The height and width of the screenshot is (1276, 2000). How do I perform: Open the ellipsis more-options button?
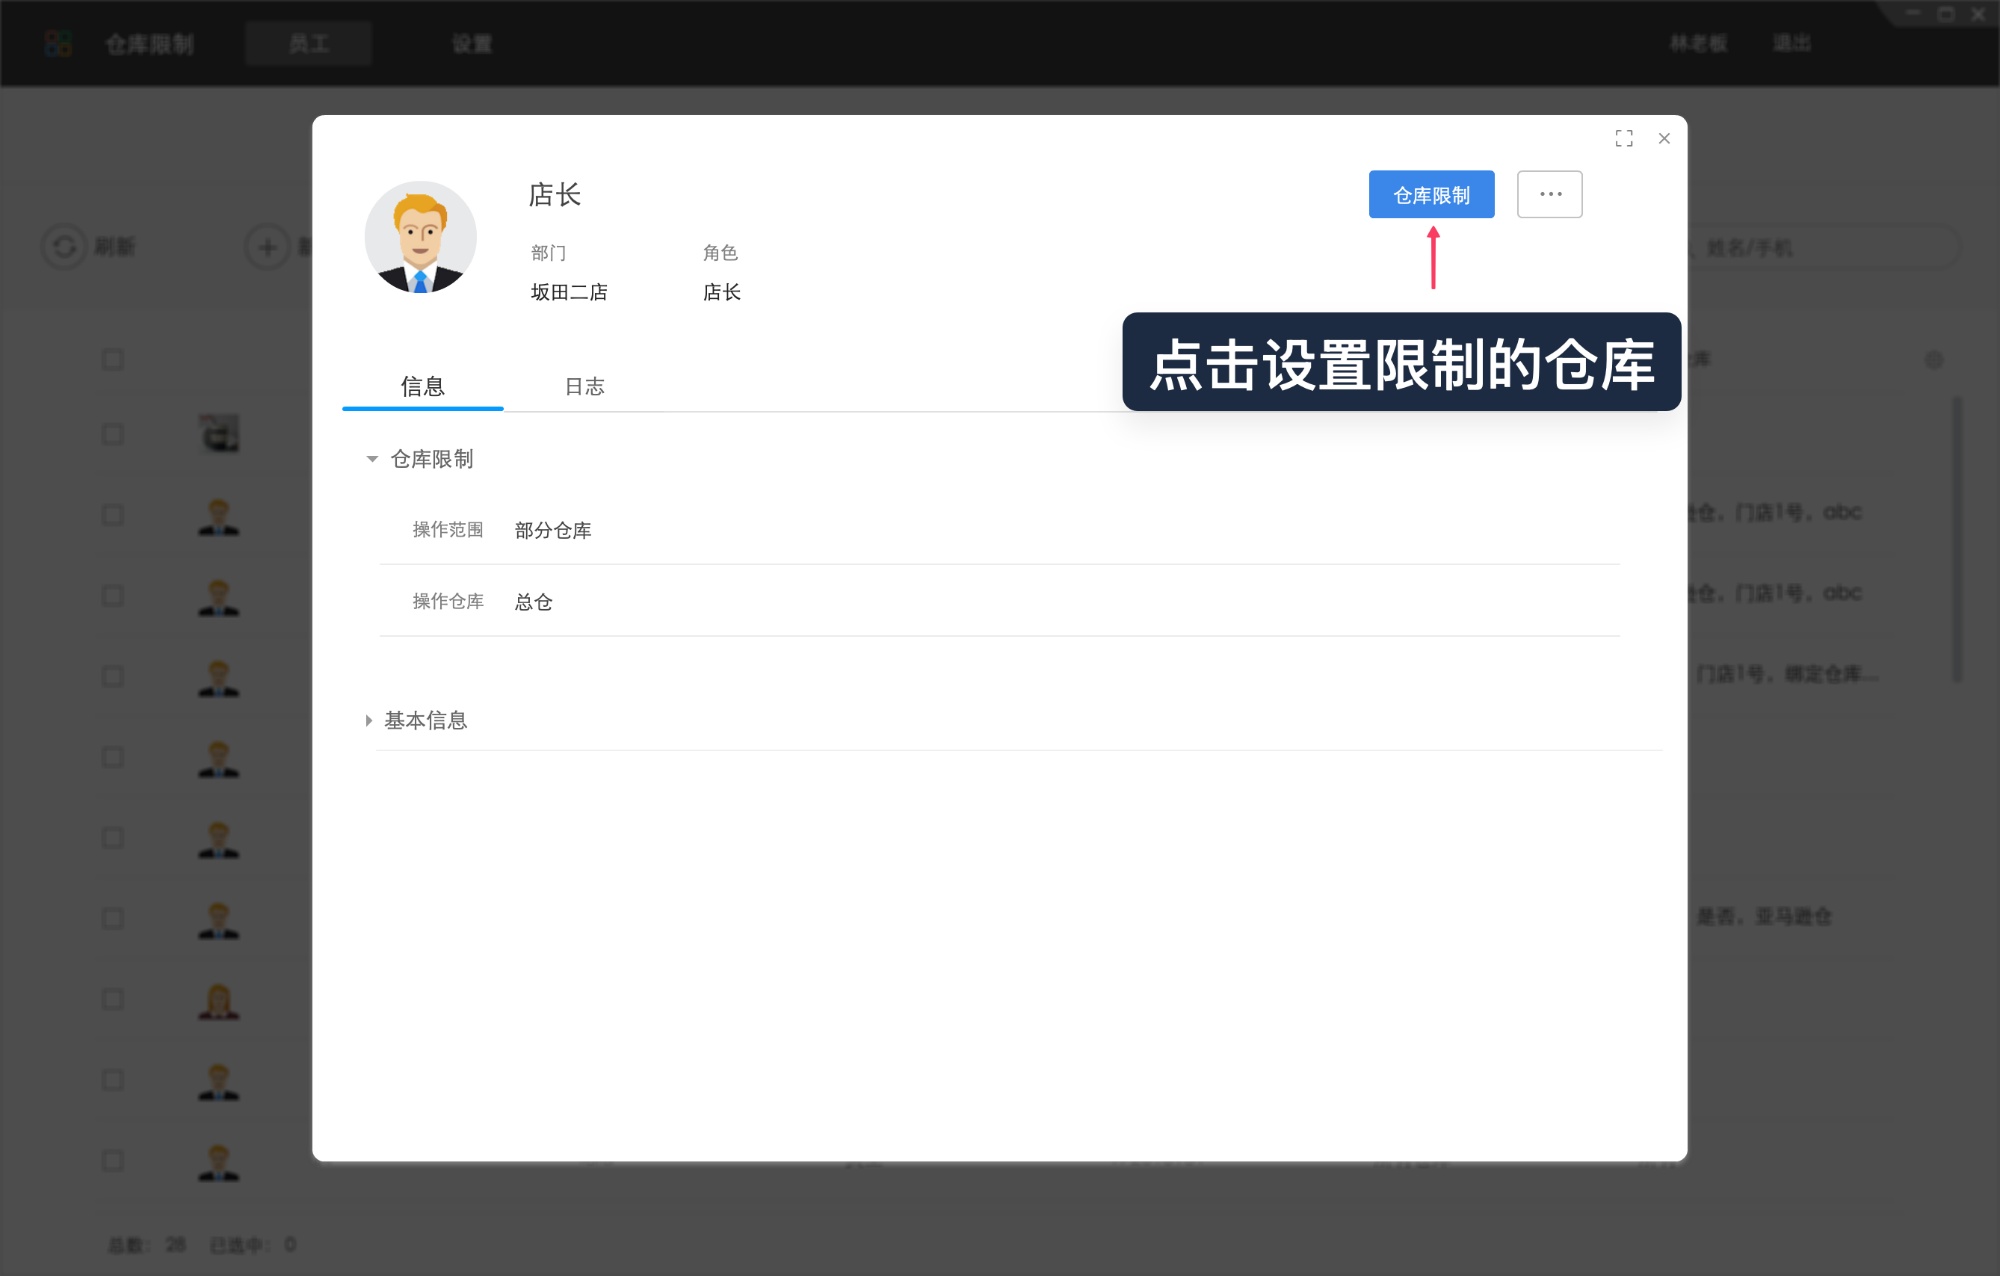pyautogui.click(x=1549, y=193)
